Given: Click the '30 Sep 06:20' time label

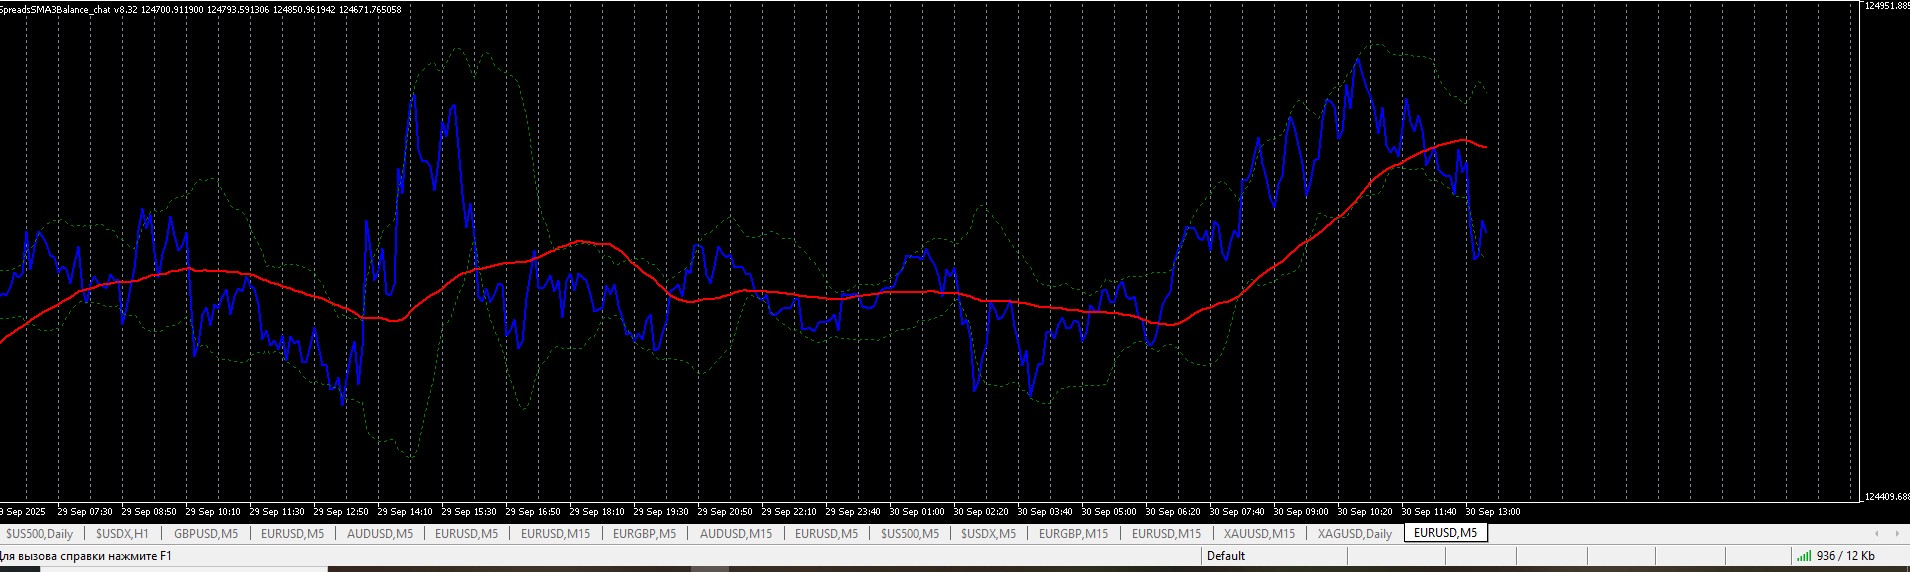Looking at the screenshot, I should point(1173,512).
